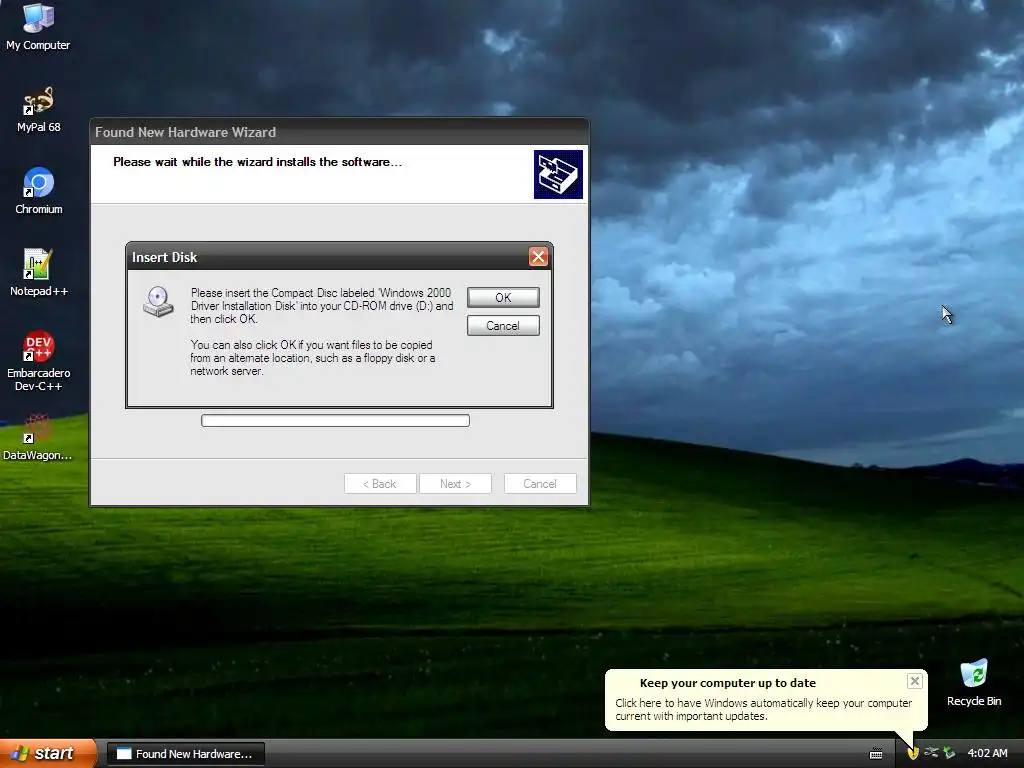Screen dimensions: 1024x768
Task: Click the CD disc icon in Insert Disk
Action: (159, 301)
